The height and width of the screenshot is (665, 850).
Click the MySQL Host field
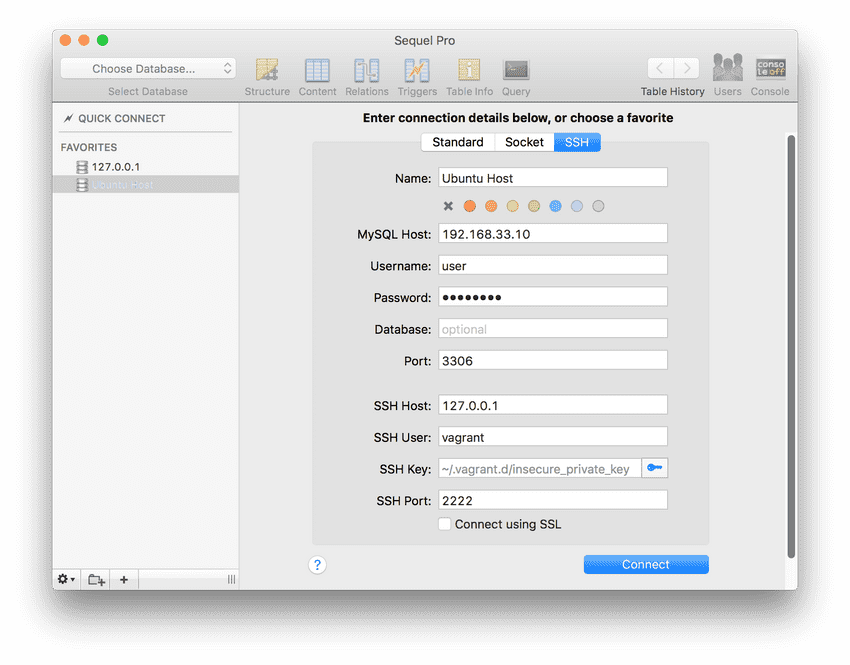(x=553, y=234)
